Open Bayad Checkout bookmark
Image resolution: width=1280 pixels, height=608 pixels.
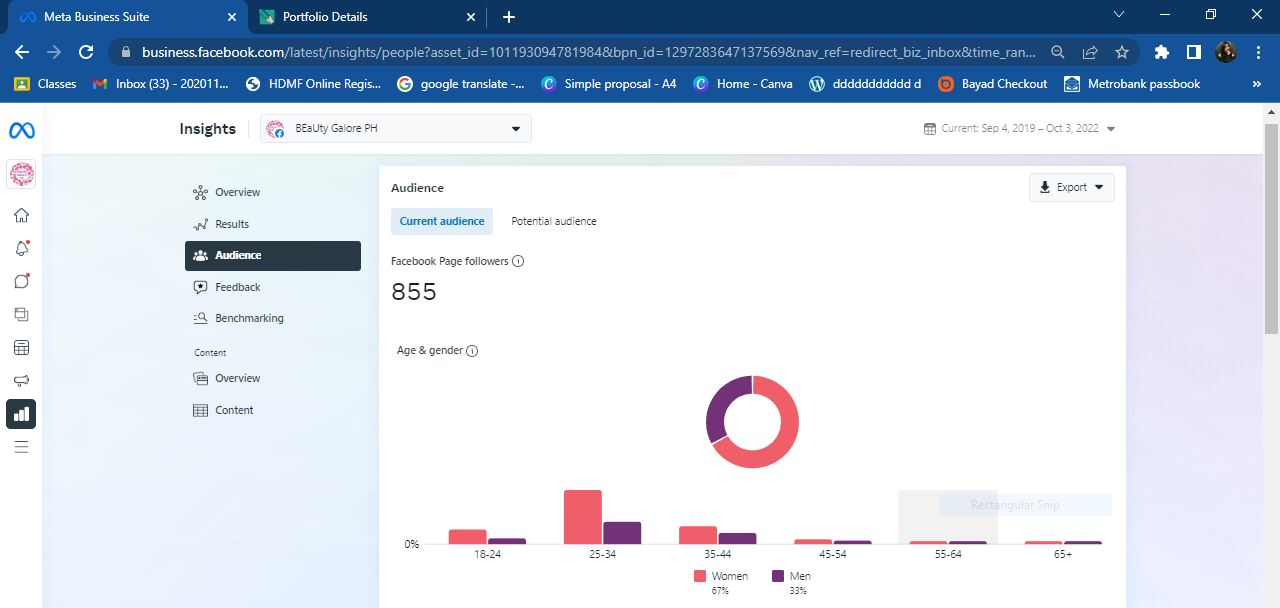pyautogui.click(x=993, y=84)
